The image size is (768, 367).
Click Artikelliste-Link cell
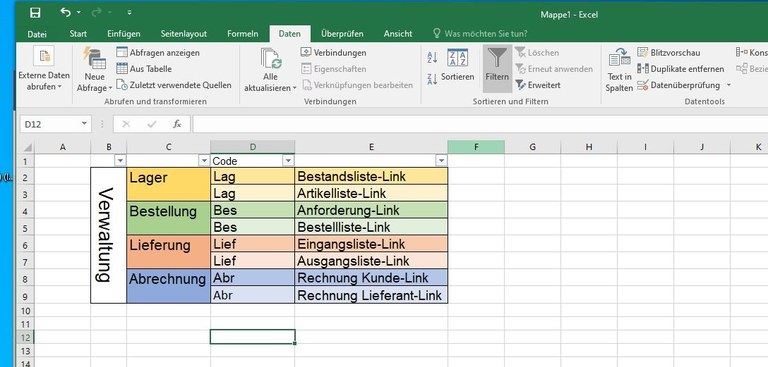click(371, 193)
